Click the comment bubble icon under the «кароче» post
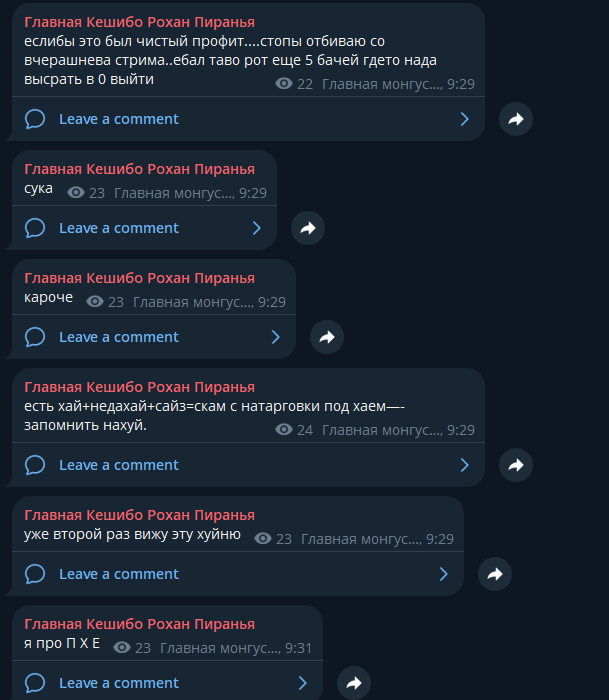Viewport: 609px width, 700px height. (35, 337)
